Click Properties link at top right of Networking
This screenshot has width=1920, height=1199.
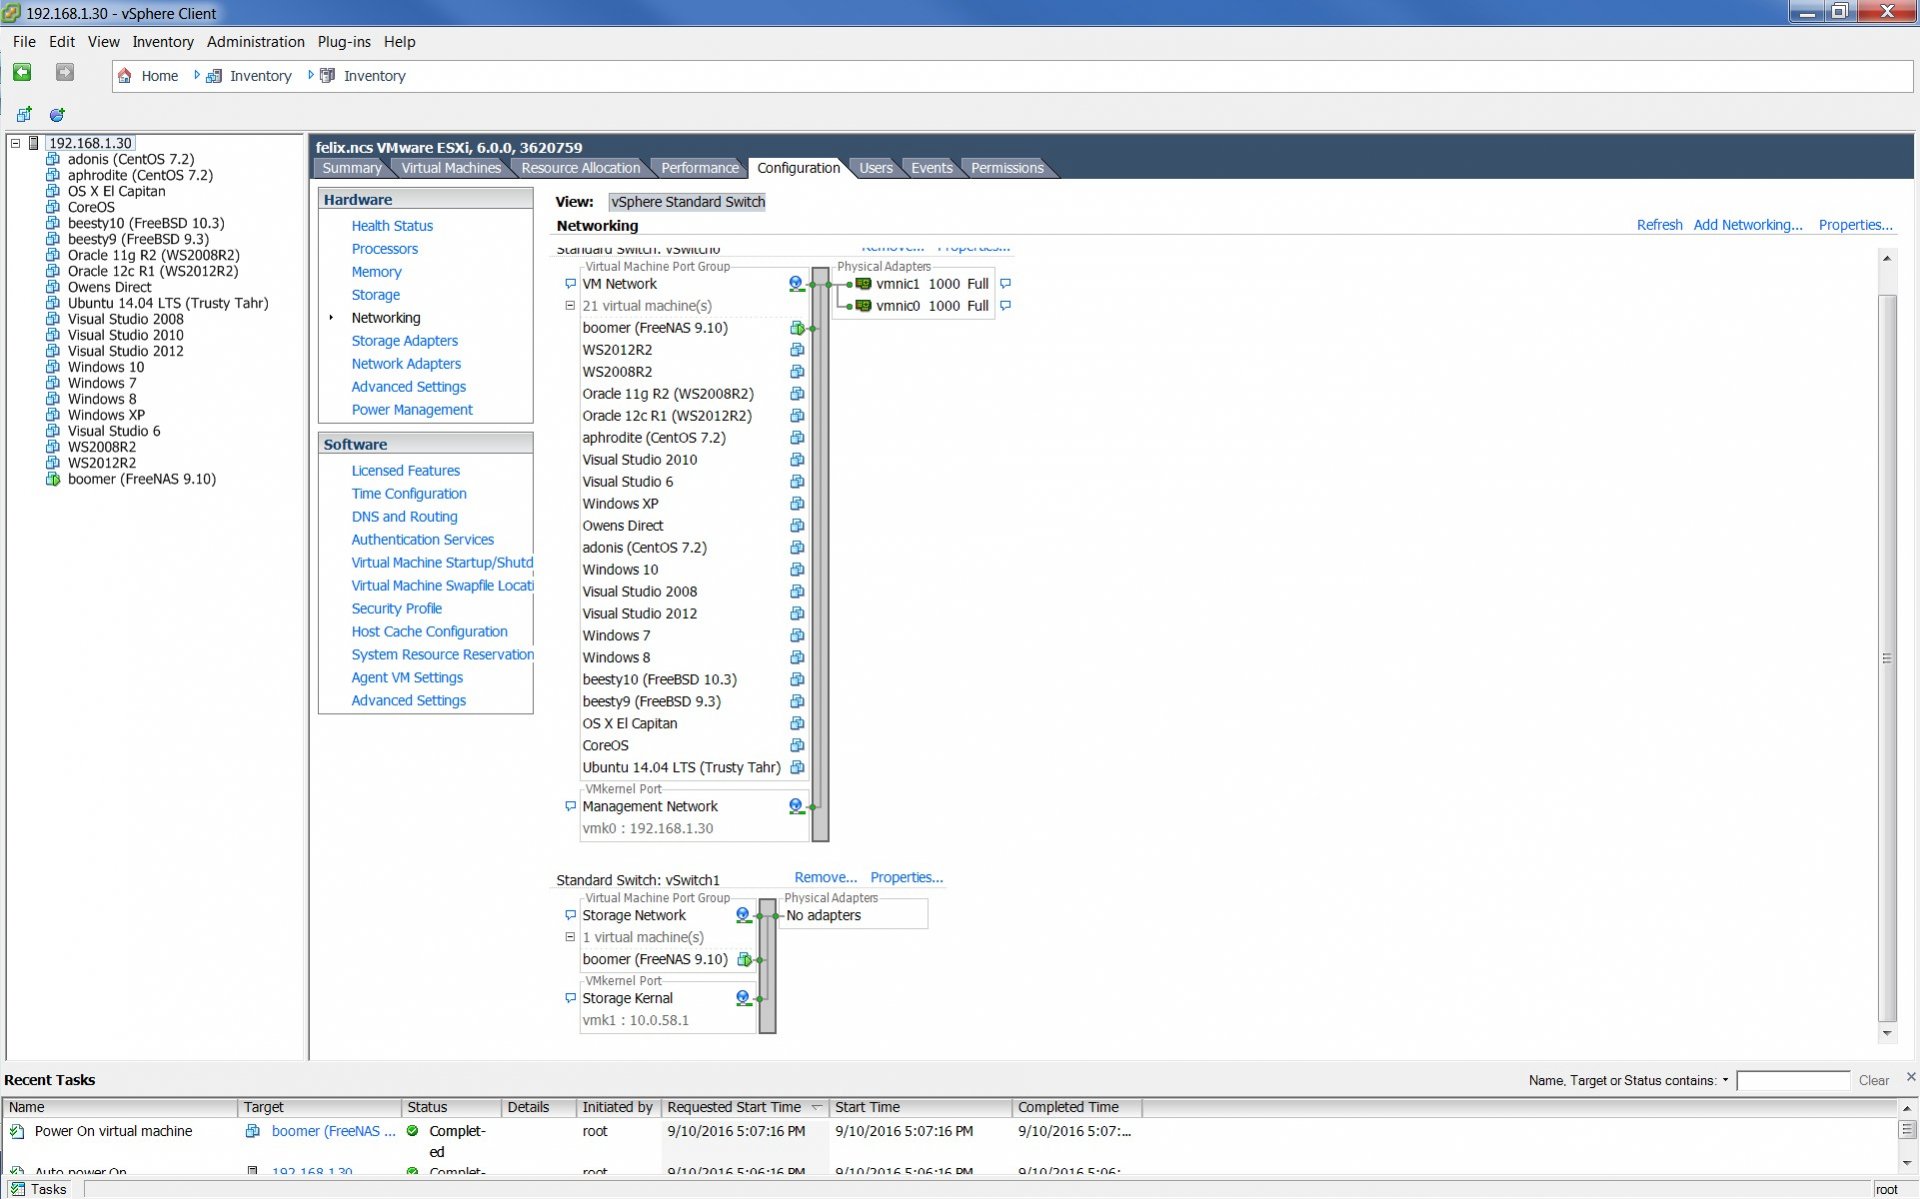[x=1855, y=225]
